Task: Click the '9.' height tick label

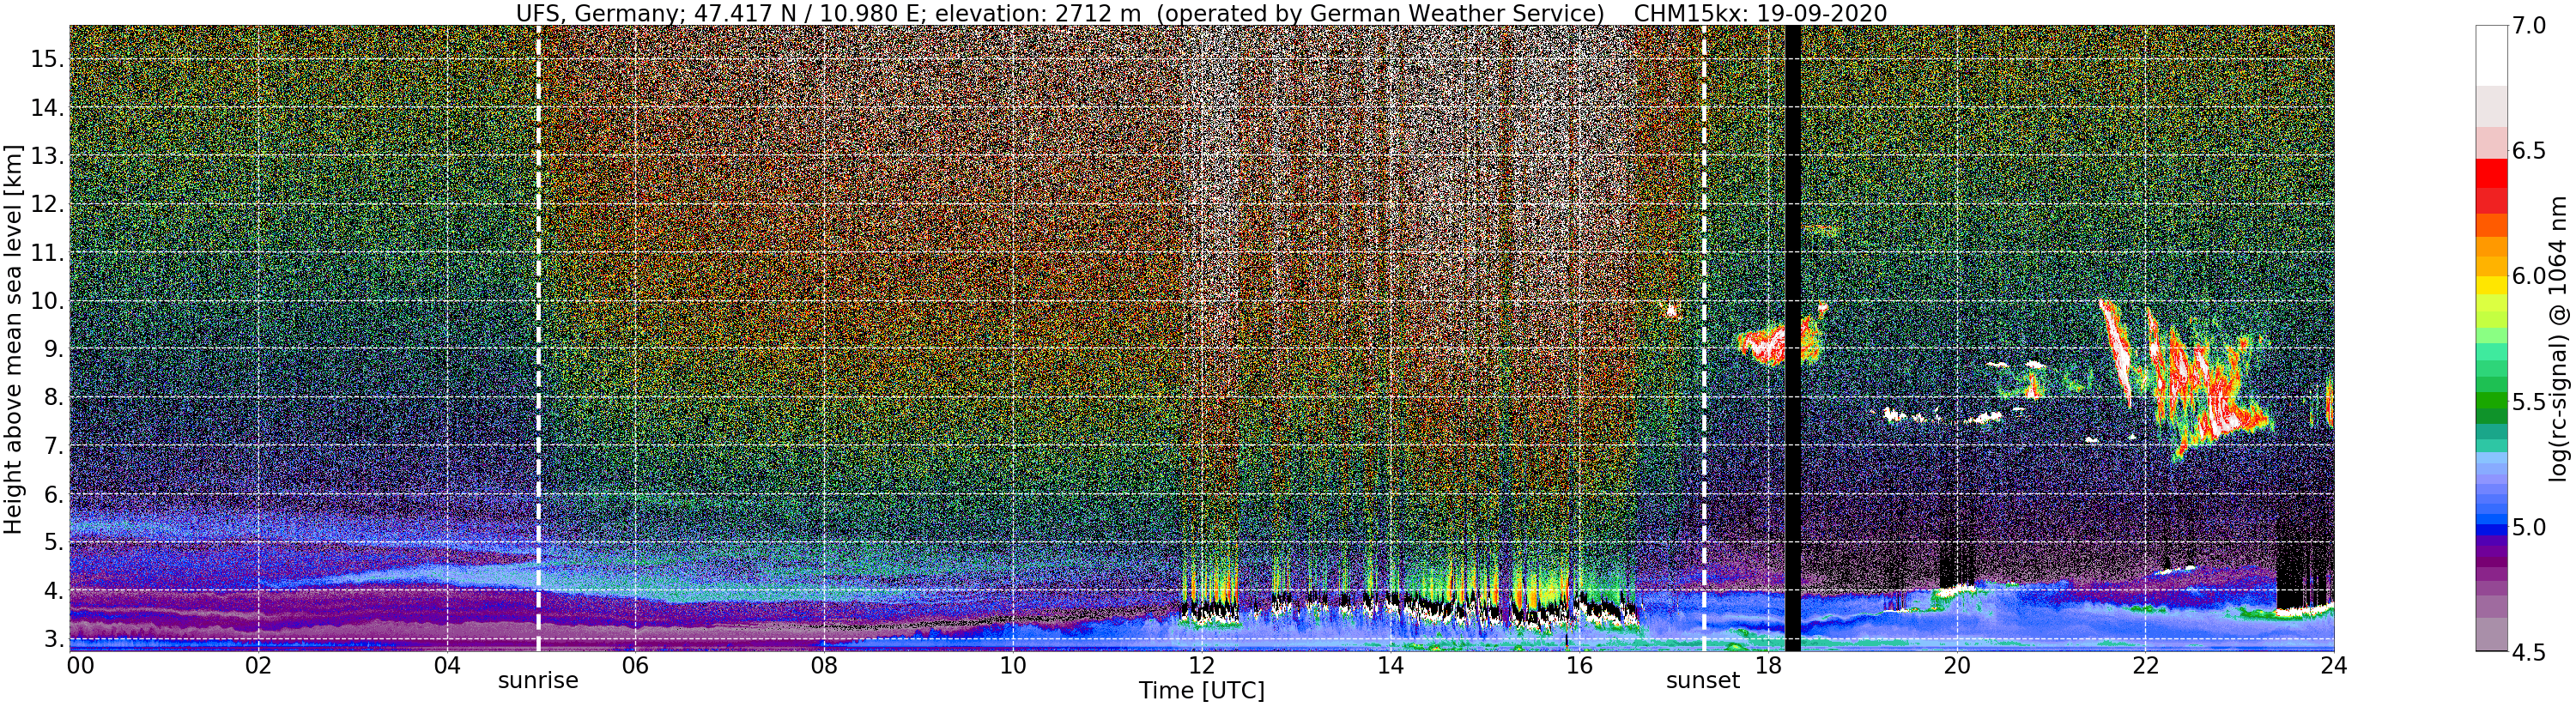Action: [52, 349]
